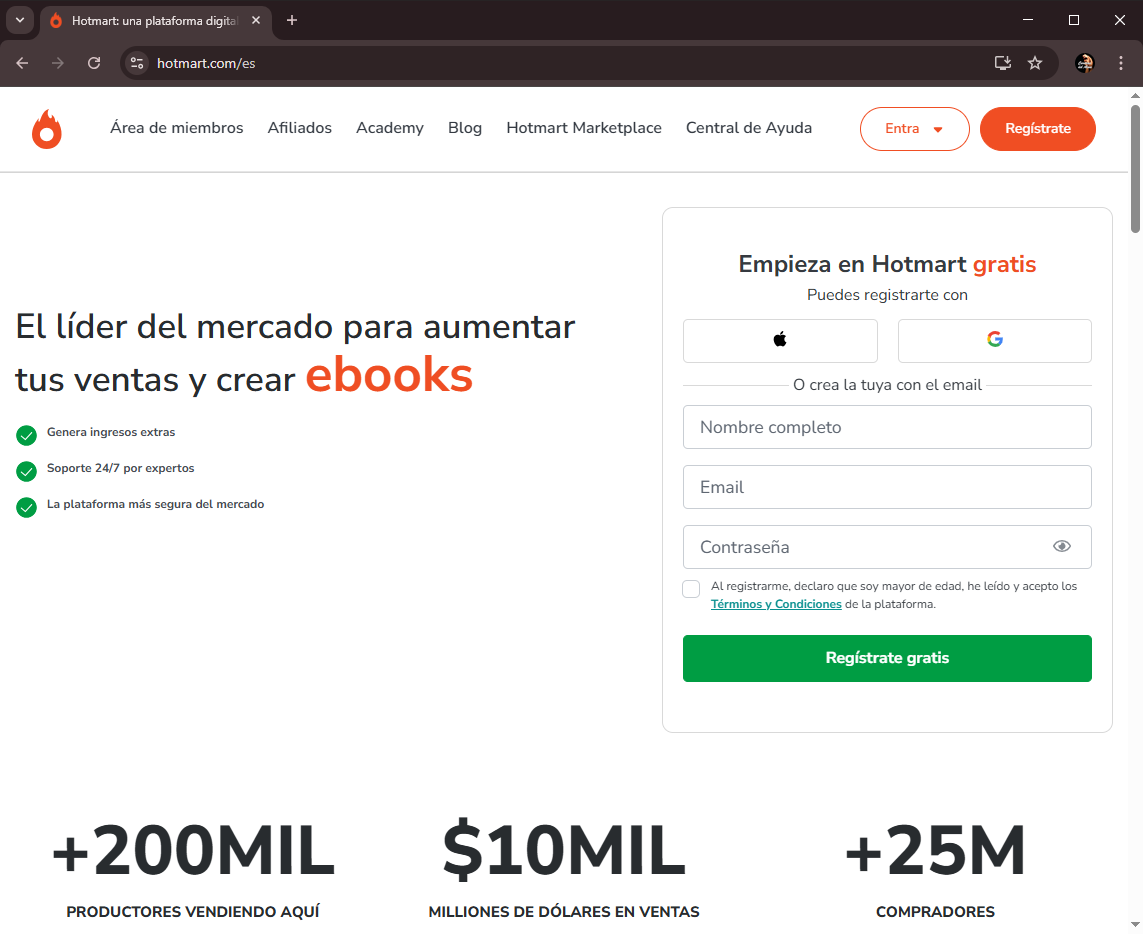The height and width of the screenshot is (934, 1143).
Task: Go to Afiliados page
Action: pos(300,128)
